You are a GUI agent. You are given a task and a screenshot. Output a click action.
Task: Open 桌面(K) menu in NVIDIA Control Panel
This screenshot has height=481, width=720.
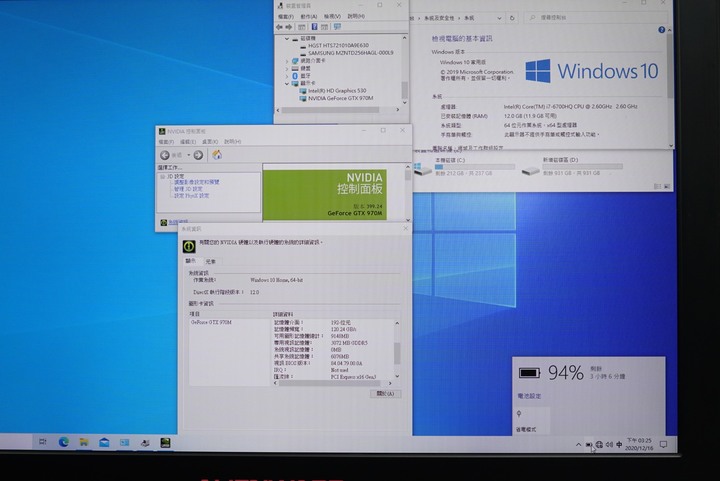tap(210, 142)
